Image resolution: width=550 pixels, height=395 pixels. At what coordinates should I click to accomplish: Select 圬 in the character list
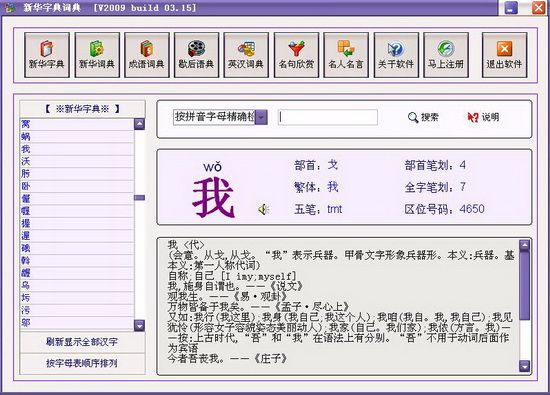point(77,298)
